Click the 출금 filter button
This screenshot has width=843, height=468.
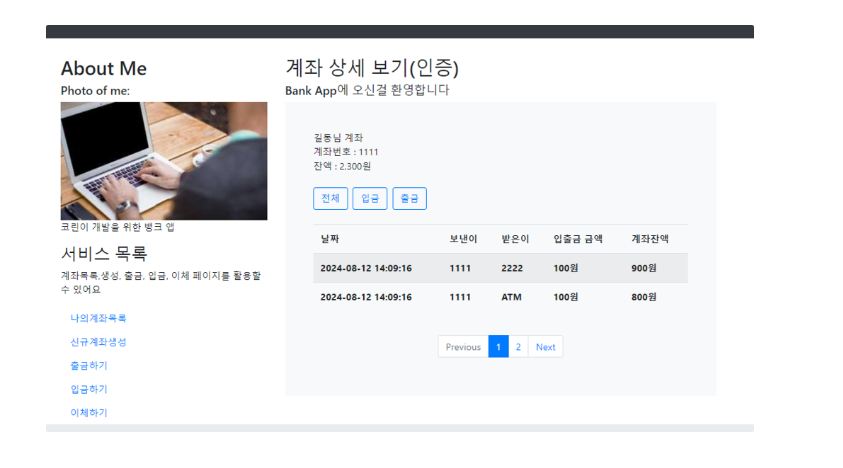(409, 198)
